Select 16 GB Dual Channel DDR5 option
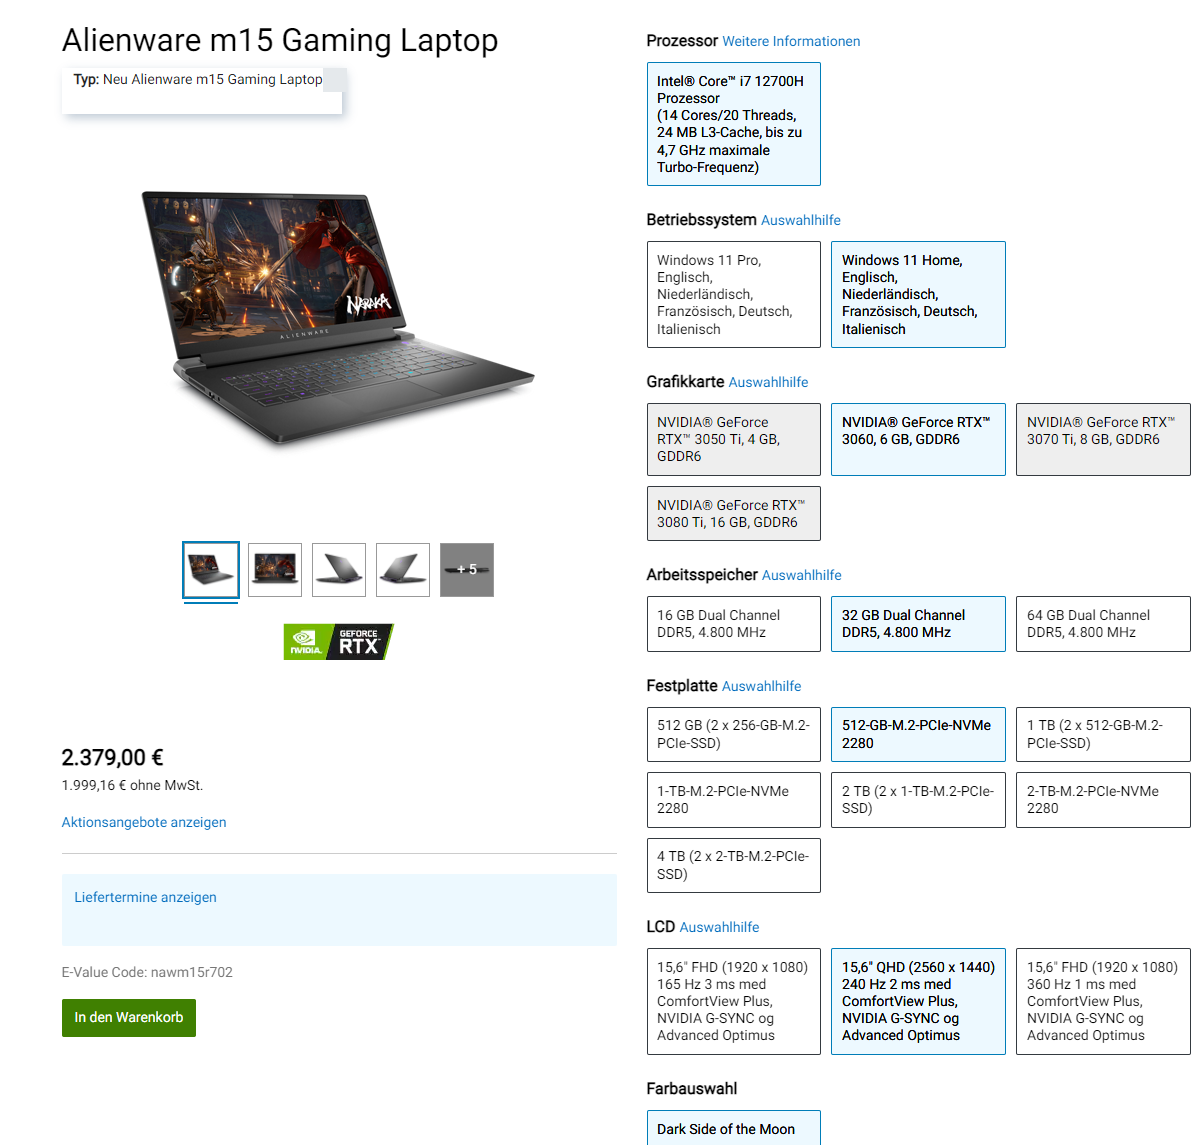The height and width of the screenshot is (1145, 1202). pyautogui.click(x=734, y=624)
